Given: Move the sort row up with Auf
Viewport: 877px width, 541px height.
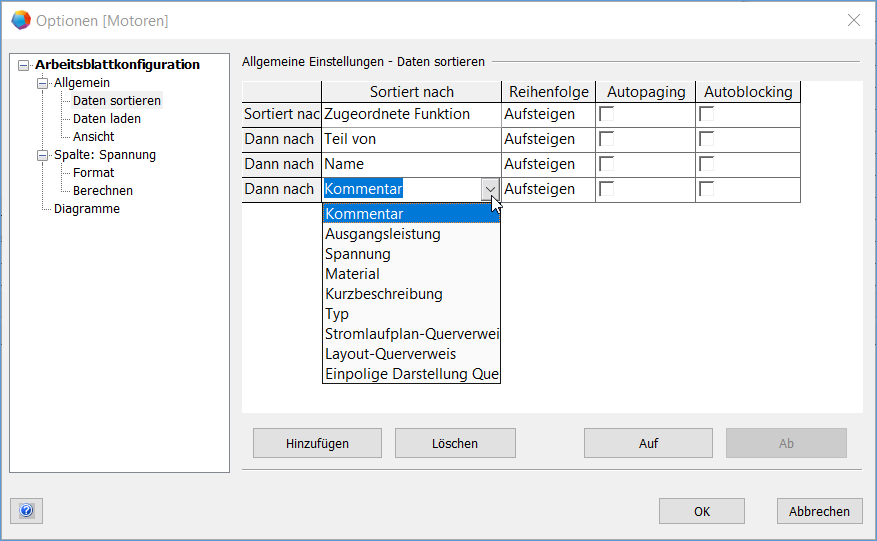Looking at the screenshot, I should pos(648,443).
